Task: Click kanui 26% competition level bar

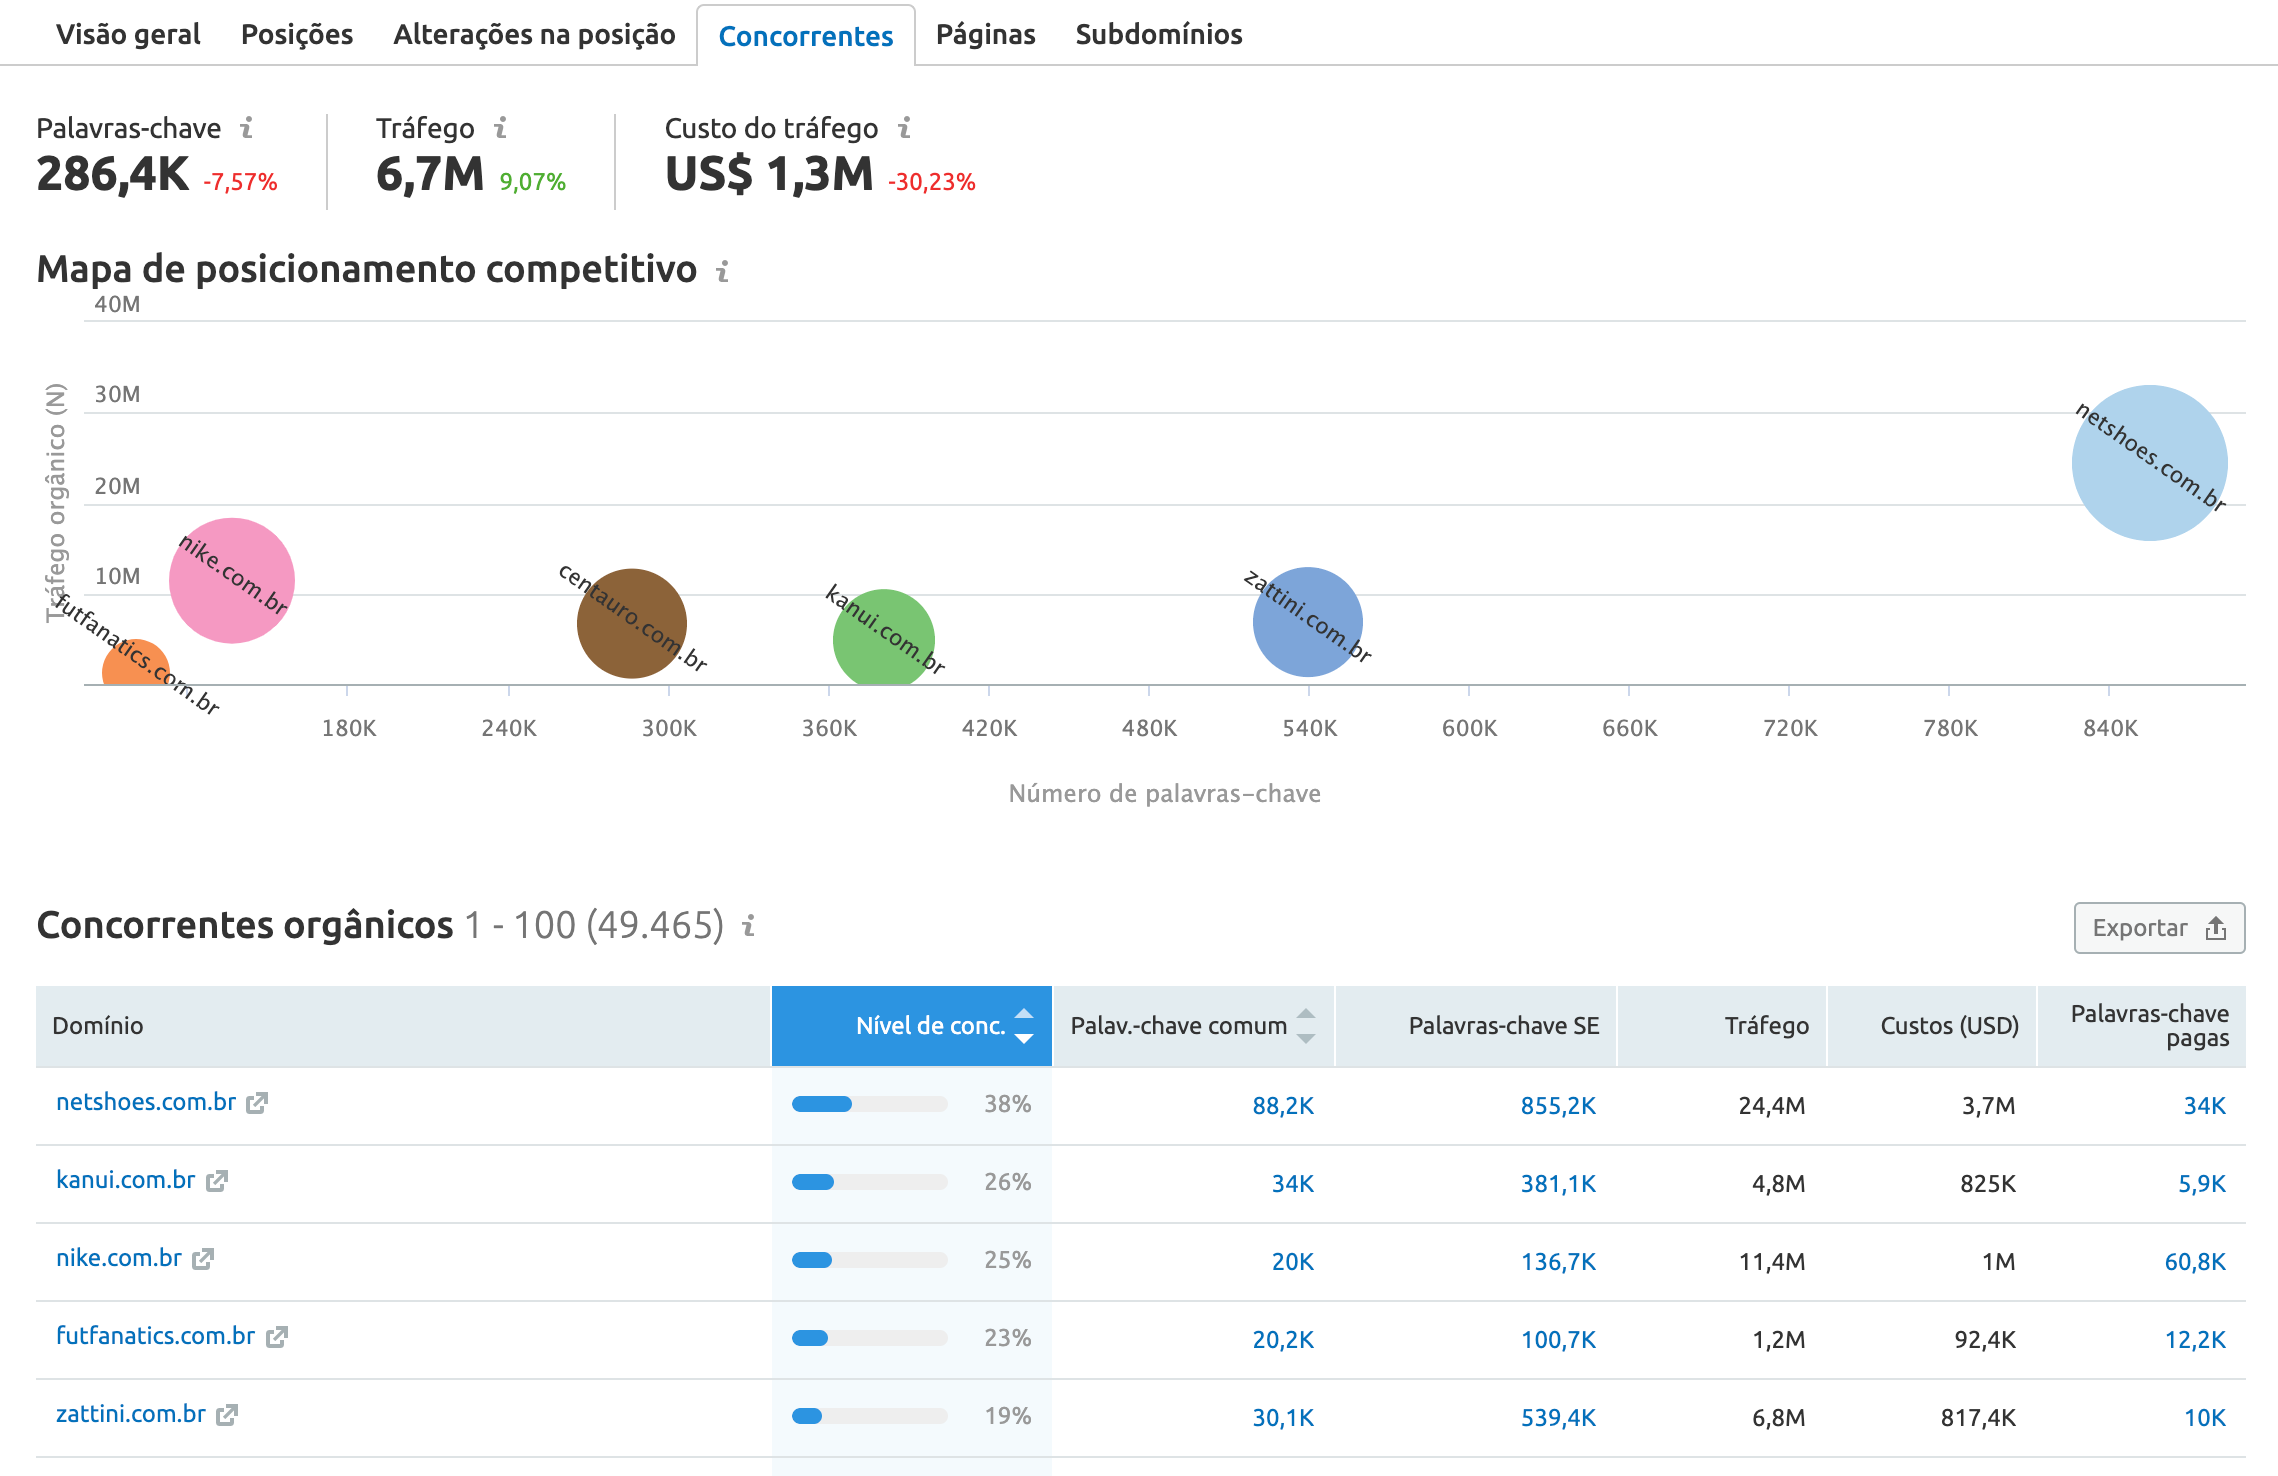Action: 869,1182
